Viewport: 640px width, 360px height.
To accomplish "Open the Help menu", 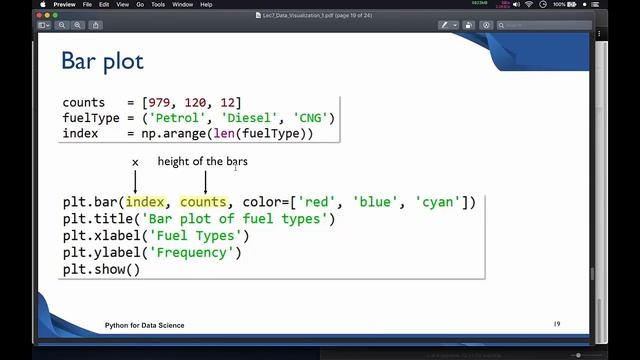I will tap(206, 4).
